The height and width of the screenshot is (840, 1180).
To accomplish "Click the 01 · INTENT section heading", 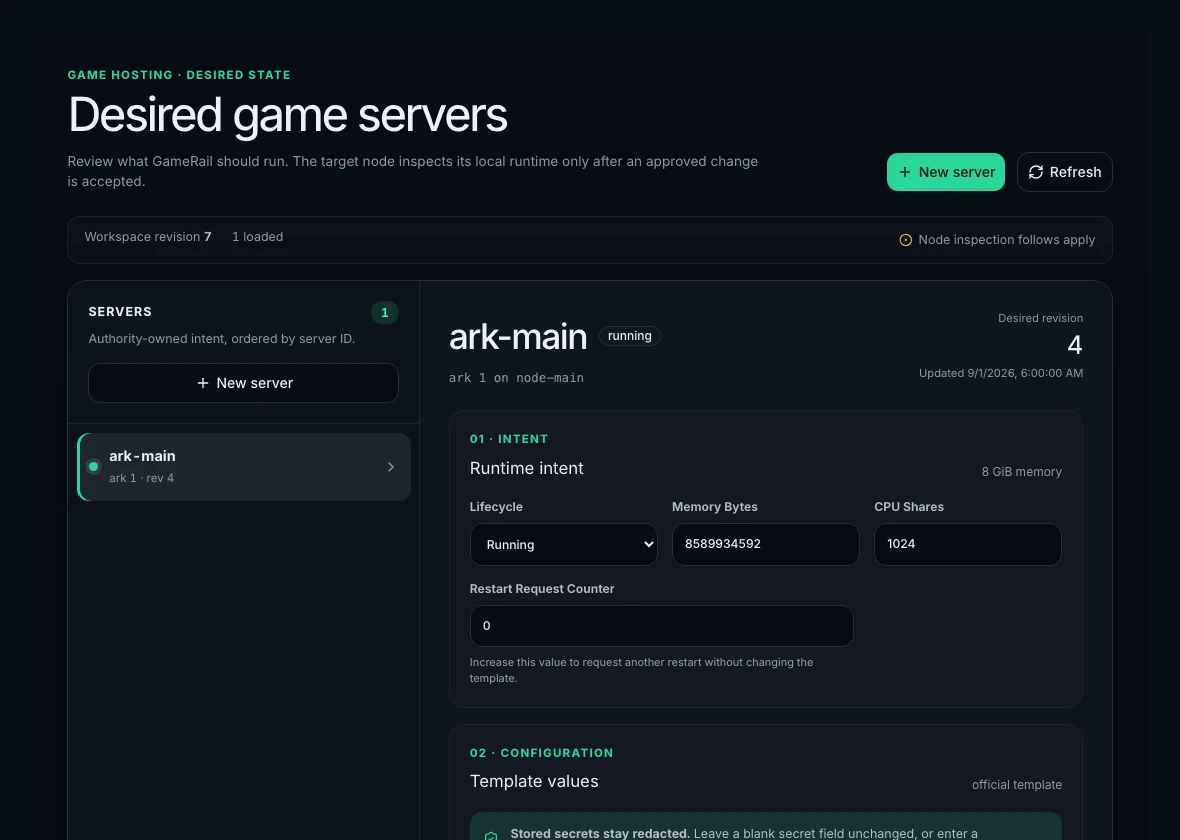I will (509, 439).
